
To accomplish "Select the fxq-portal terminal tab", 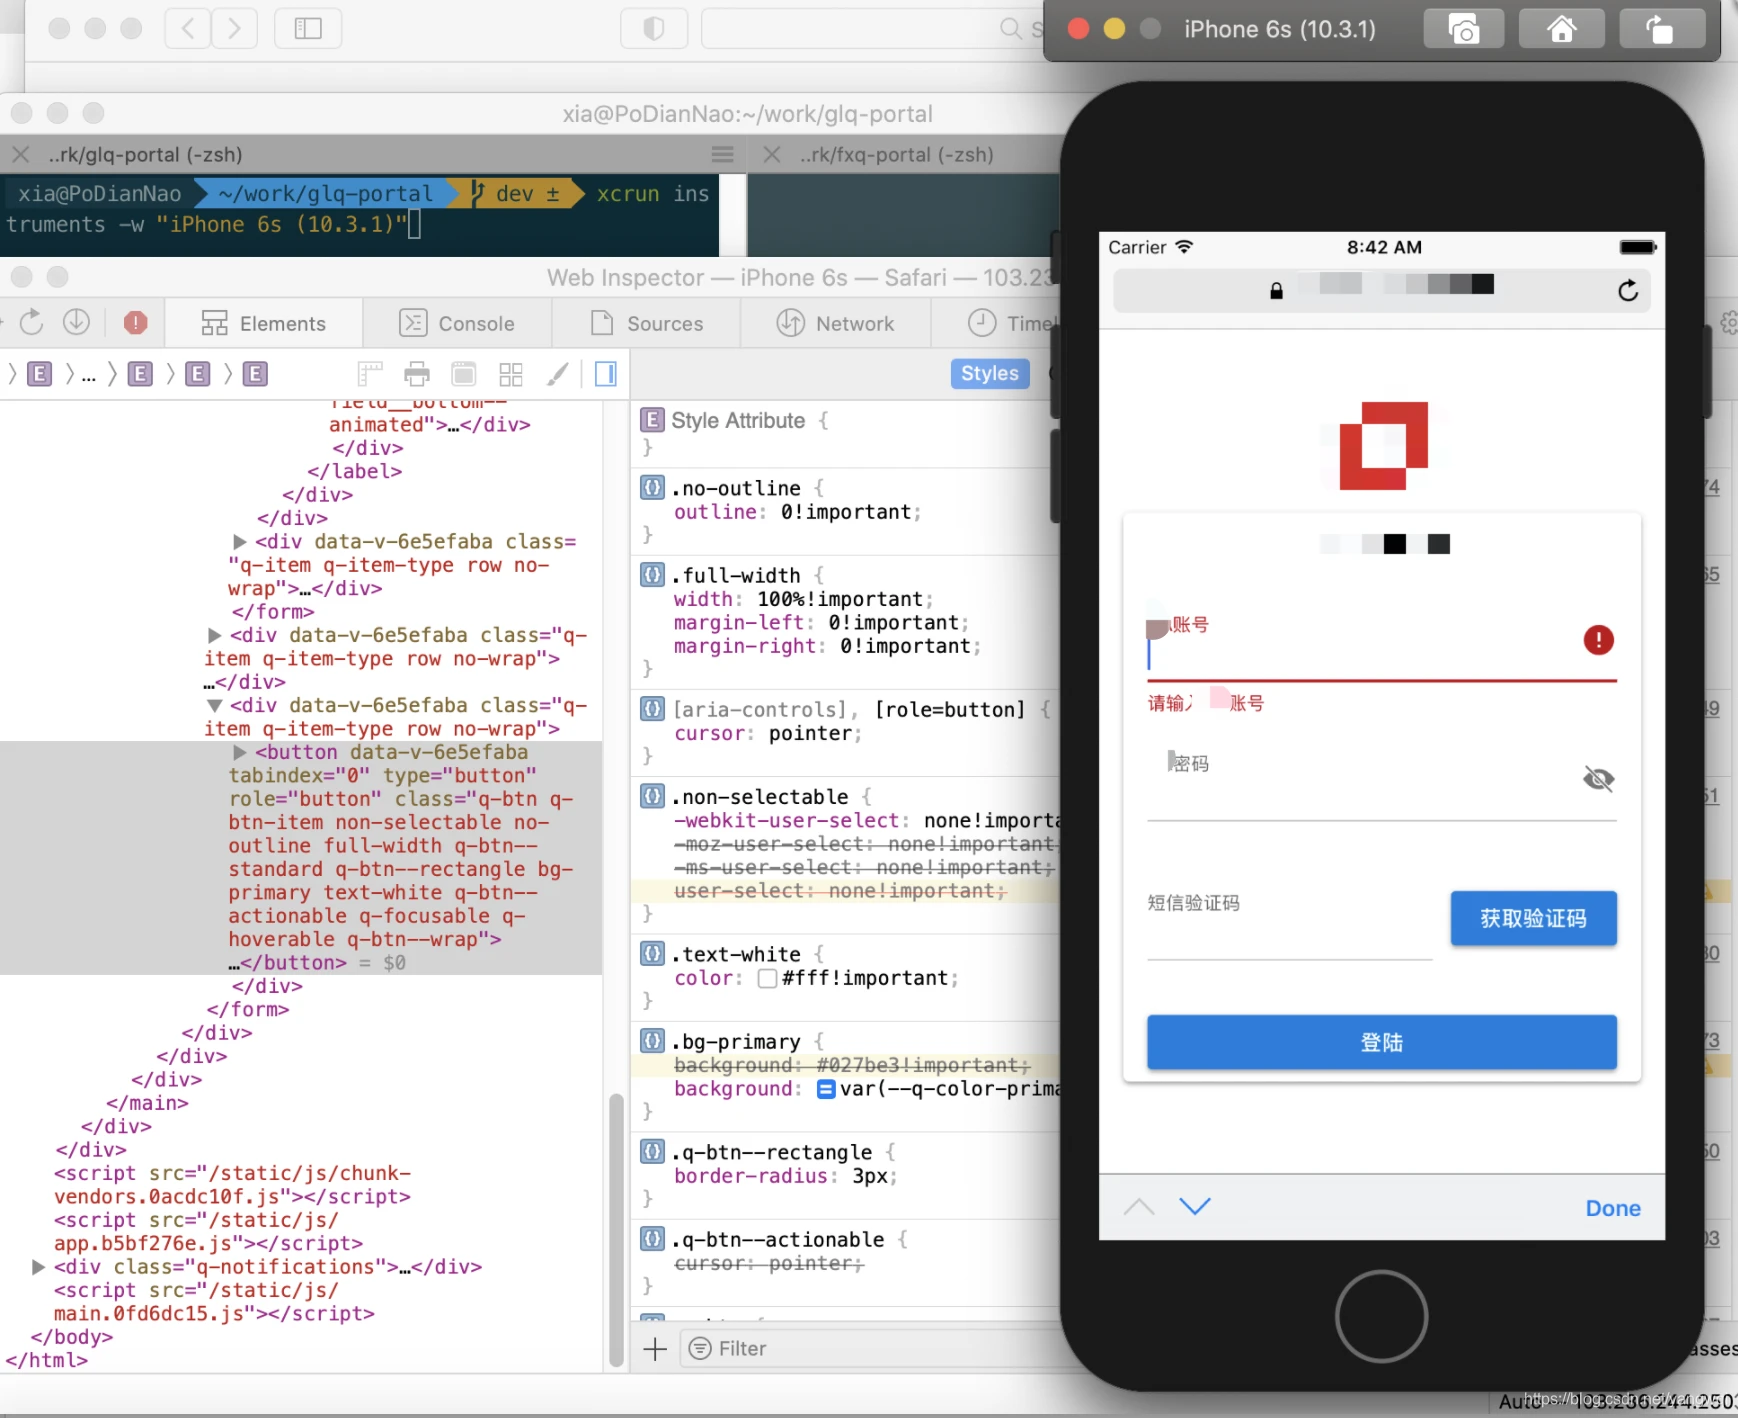I will pyautogui.click(x=897, y=154).
